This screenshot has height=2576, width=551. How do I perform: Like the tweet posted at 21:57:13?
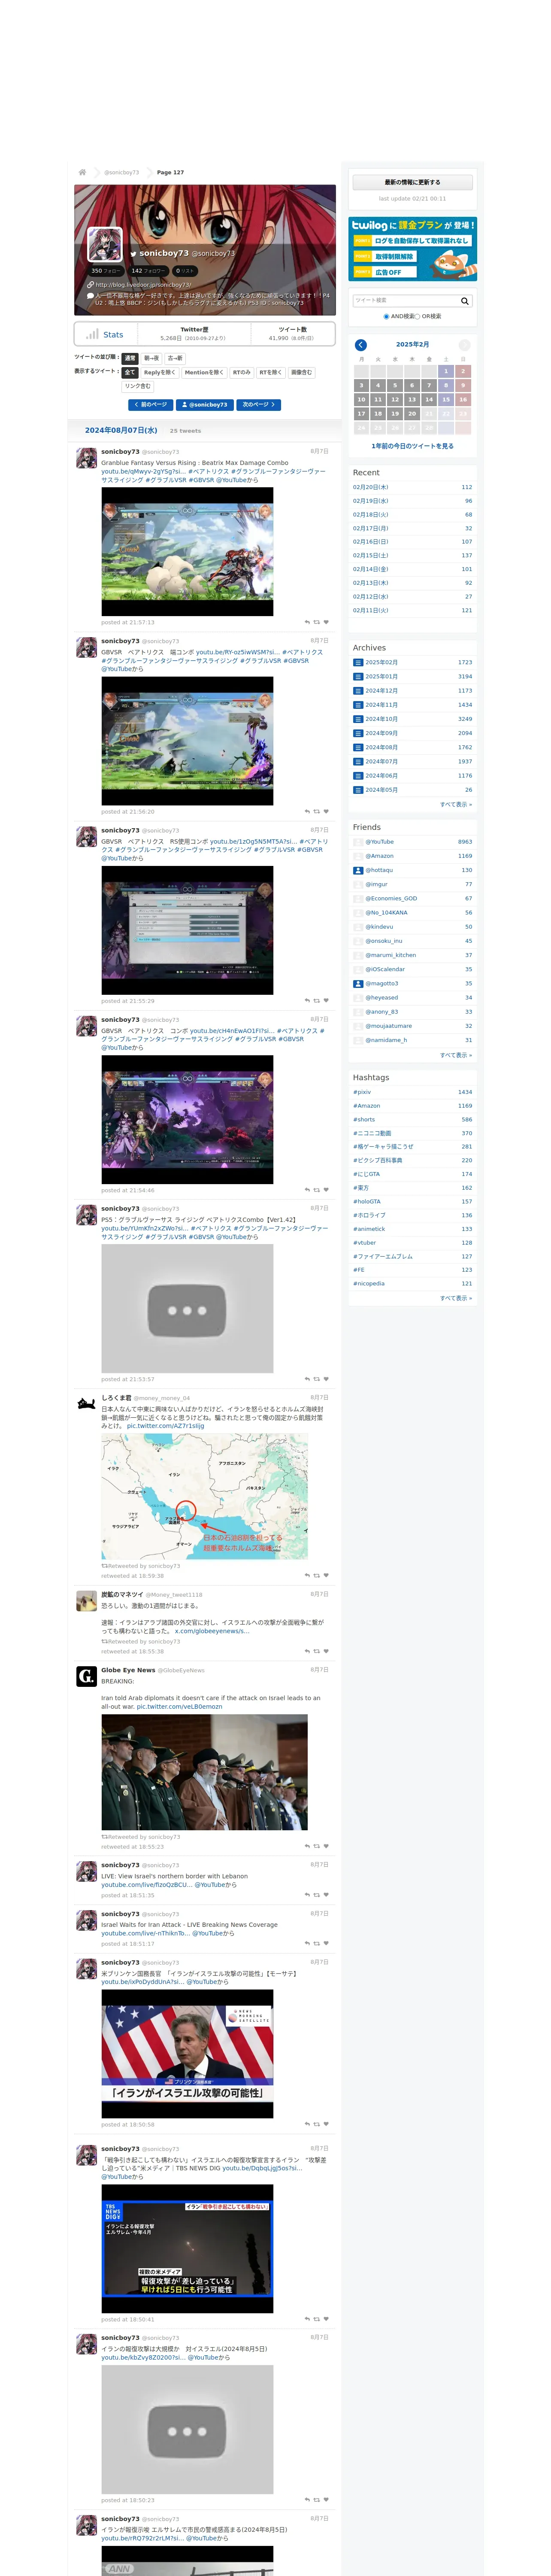coord(326,622)
